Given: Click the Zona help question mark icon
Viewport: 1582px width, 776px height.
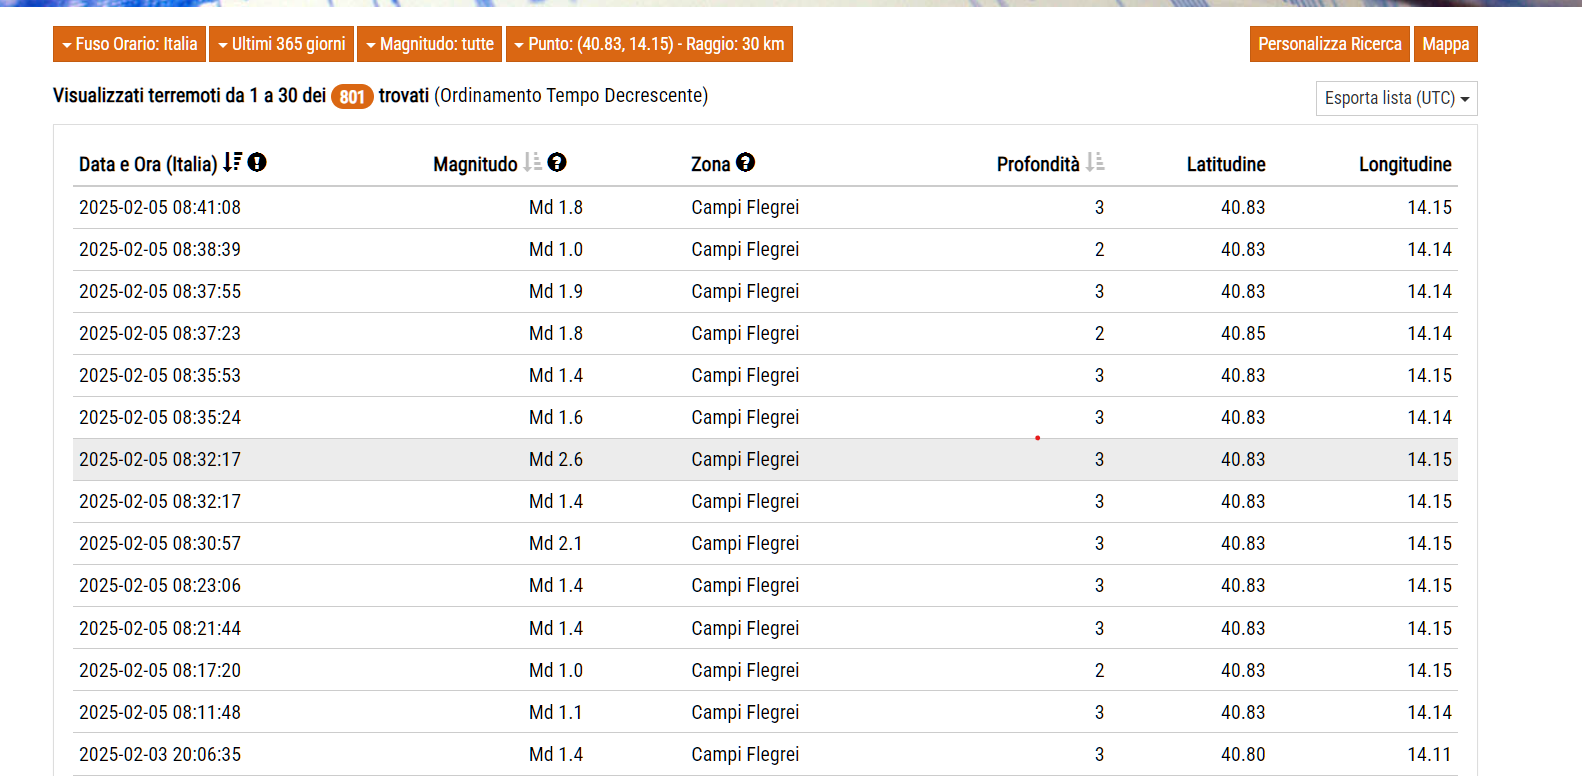Looking at the screenshot, I should click(x=745, y=162).
